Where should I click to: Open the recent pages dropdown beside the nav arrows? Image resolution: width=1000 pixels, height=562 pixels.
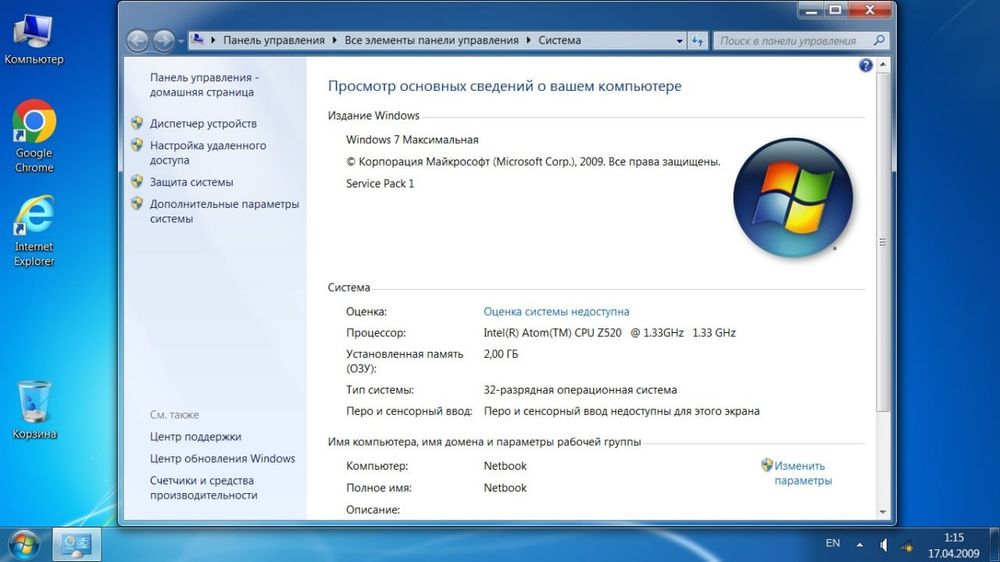pyautogui.click(x=181, y=41)
